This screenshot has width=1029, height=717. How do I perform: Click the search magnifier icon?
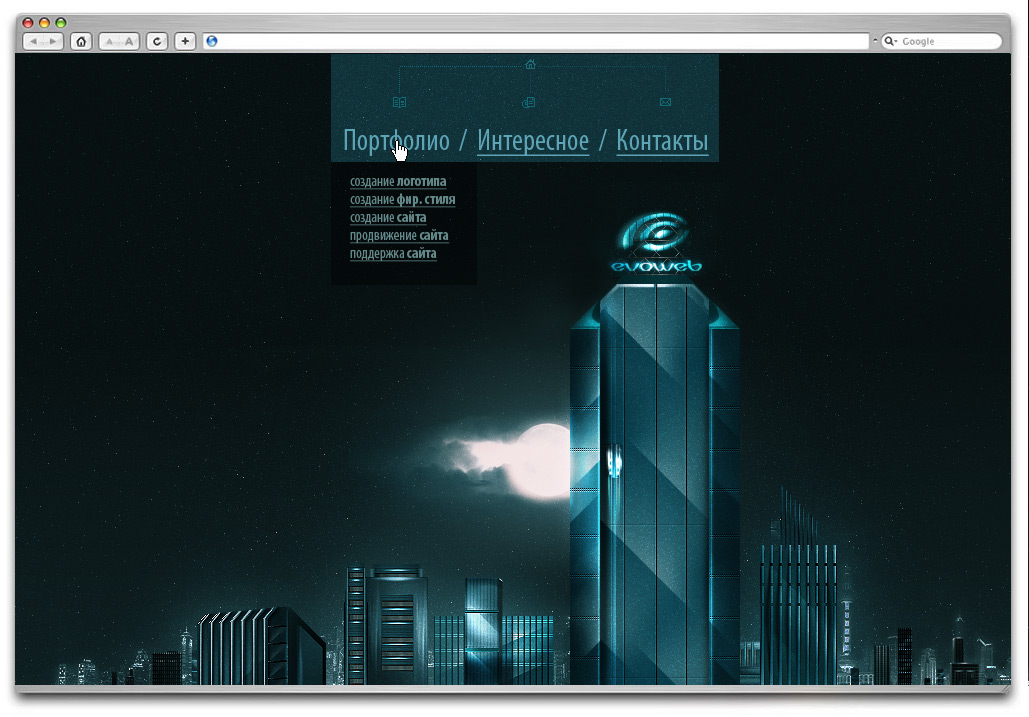tap(890, 41)
